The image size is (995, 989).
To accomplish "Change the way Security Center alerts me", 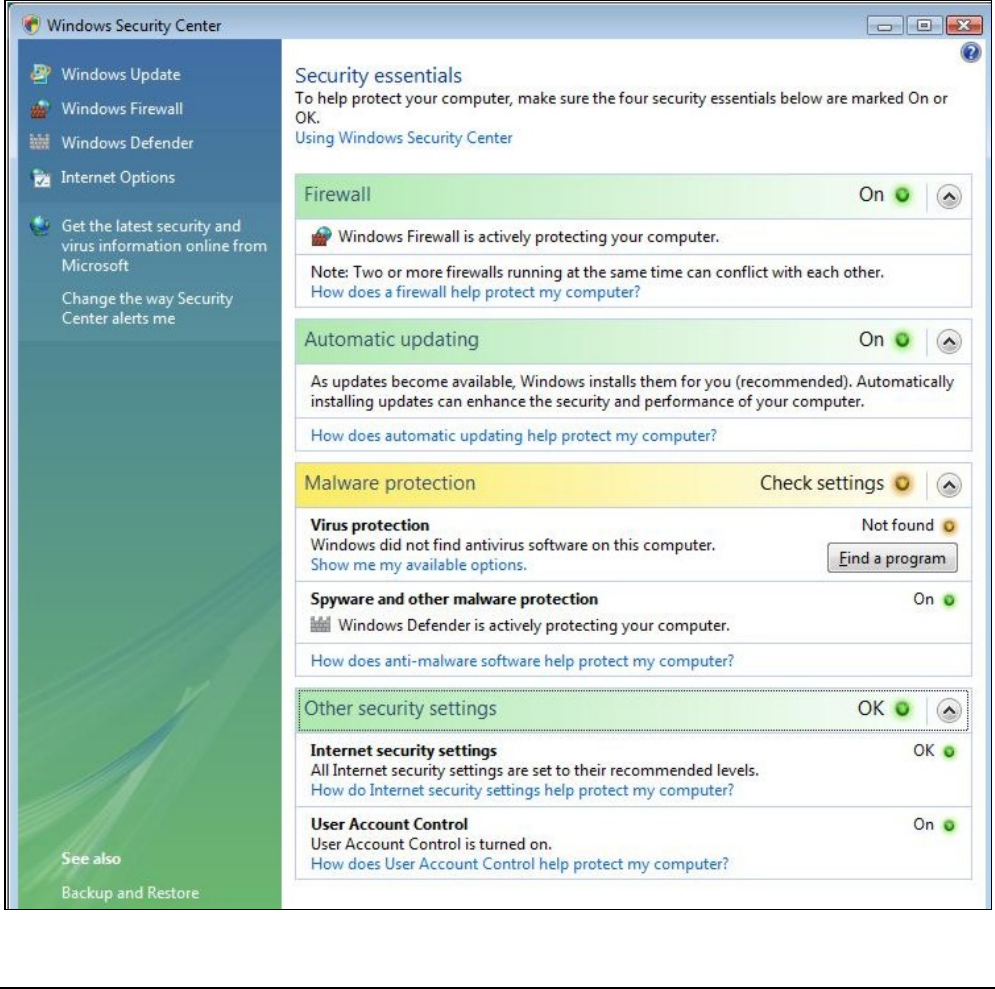I will point(147,308).
